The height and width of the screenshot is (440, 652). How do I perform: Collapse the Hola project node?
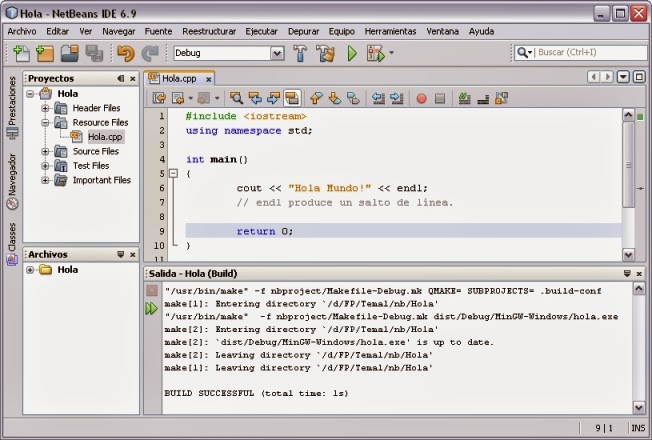30,94
